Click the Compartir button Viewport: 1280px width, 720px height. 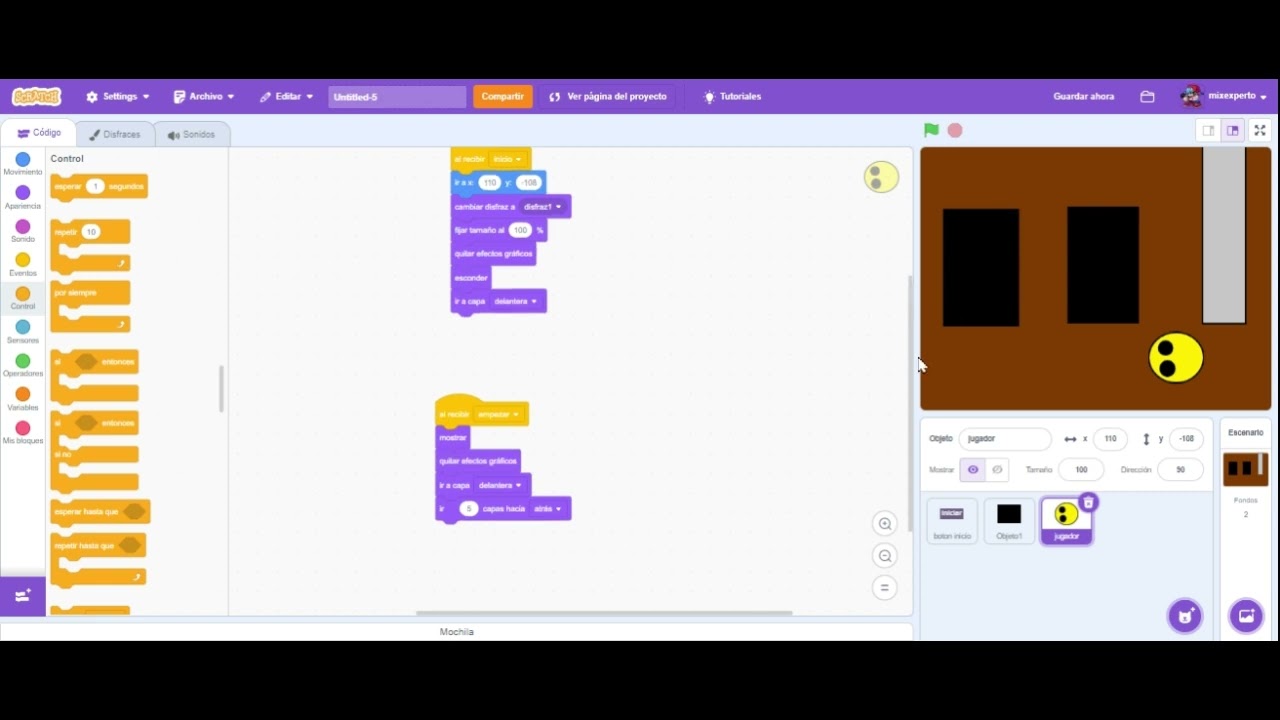pyautogui.click(x=502, y=97)
